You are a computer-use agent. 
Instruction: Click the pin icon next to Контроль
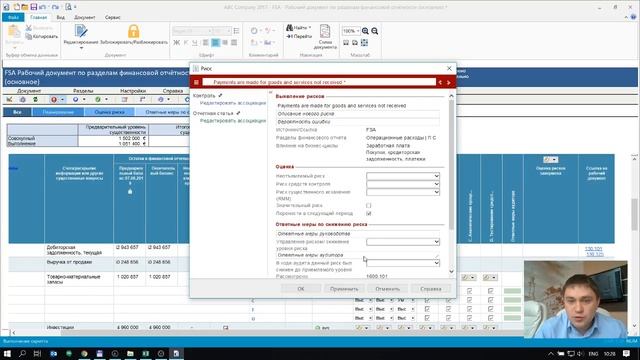tap(220, 95)
